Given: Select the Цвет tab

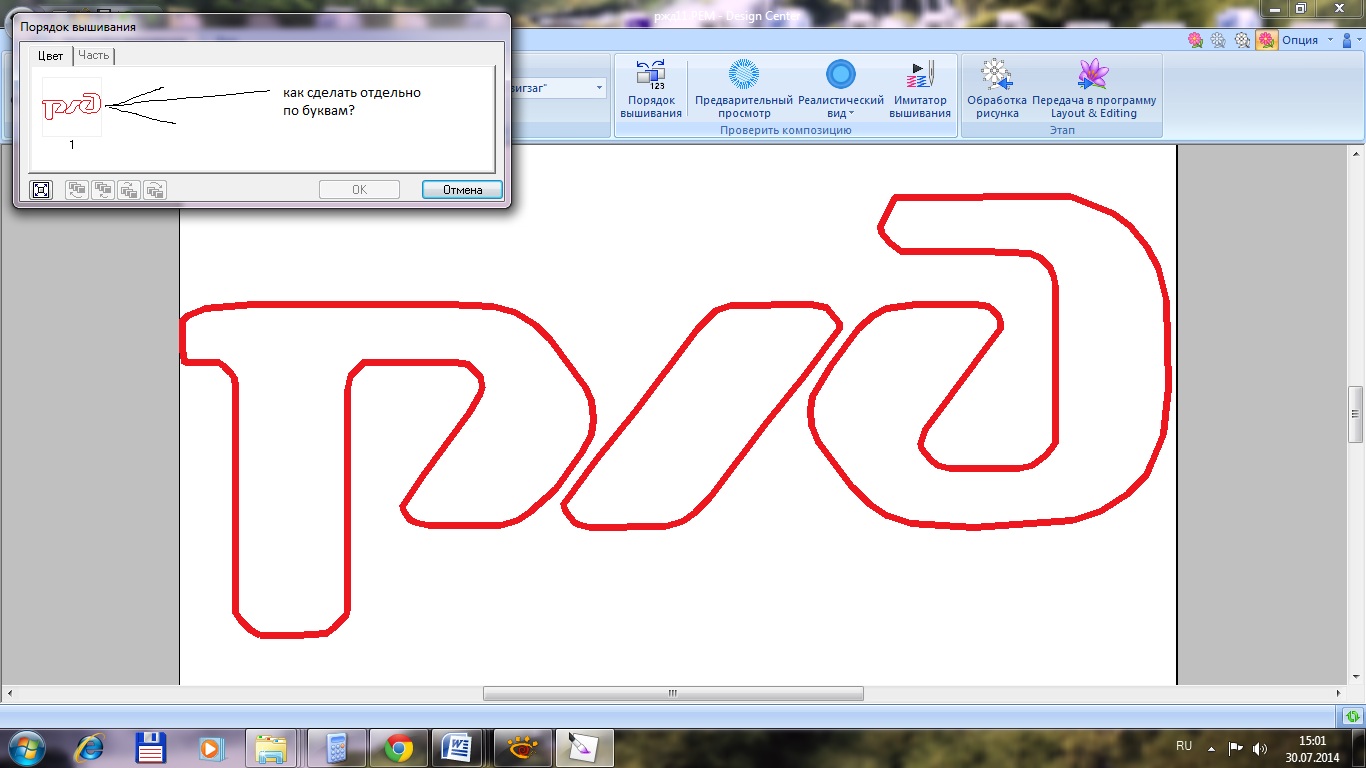Looking at the screenshot, I should (50, 56).
